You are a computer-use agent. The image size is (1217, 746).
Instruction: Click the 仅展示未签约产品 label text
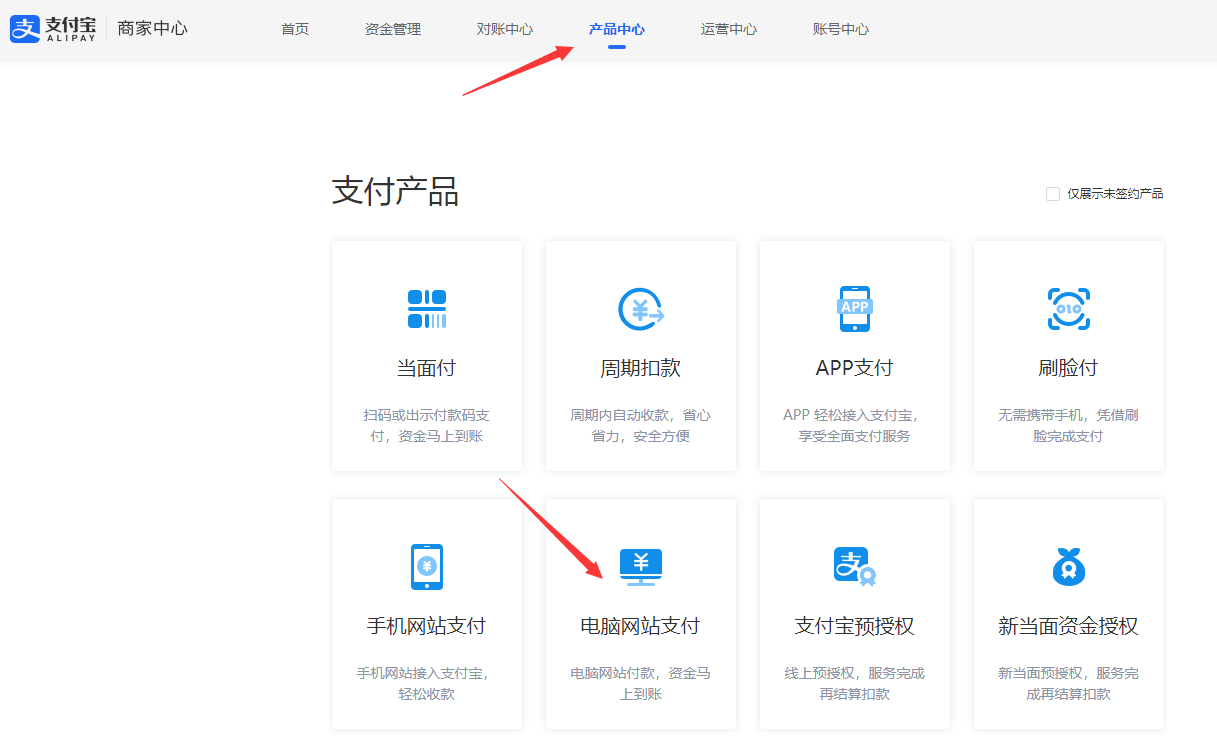pyautogui.click(x=1115, y=194)
